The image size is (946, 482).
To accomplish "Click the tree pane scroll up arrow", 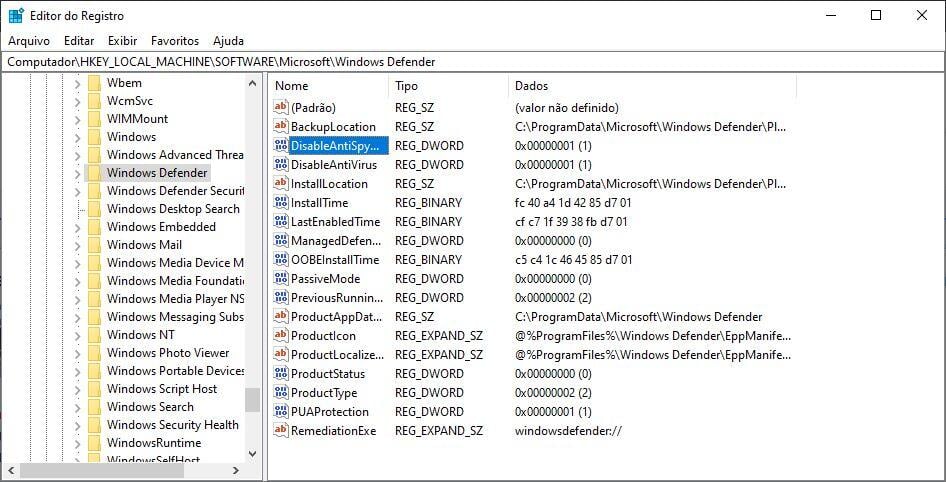I will [252, 84].
